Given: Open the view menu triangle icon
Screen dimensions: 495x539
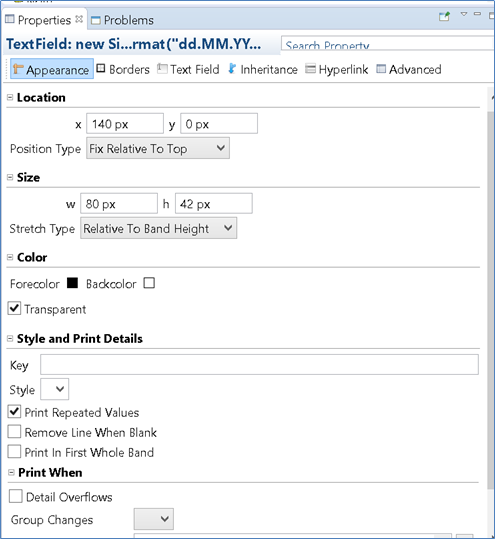Looking at the screenshot, I should pyautogui.click(x=464, y=14).
